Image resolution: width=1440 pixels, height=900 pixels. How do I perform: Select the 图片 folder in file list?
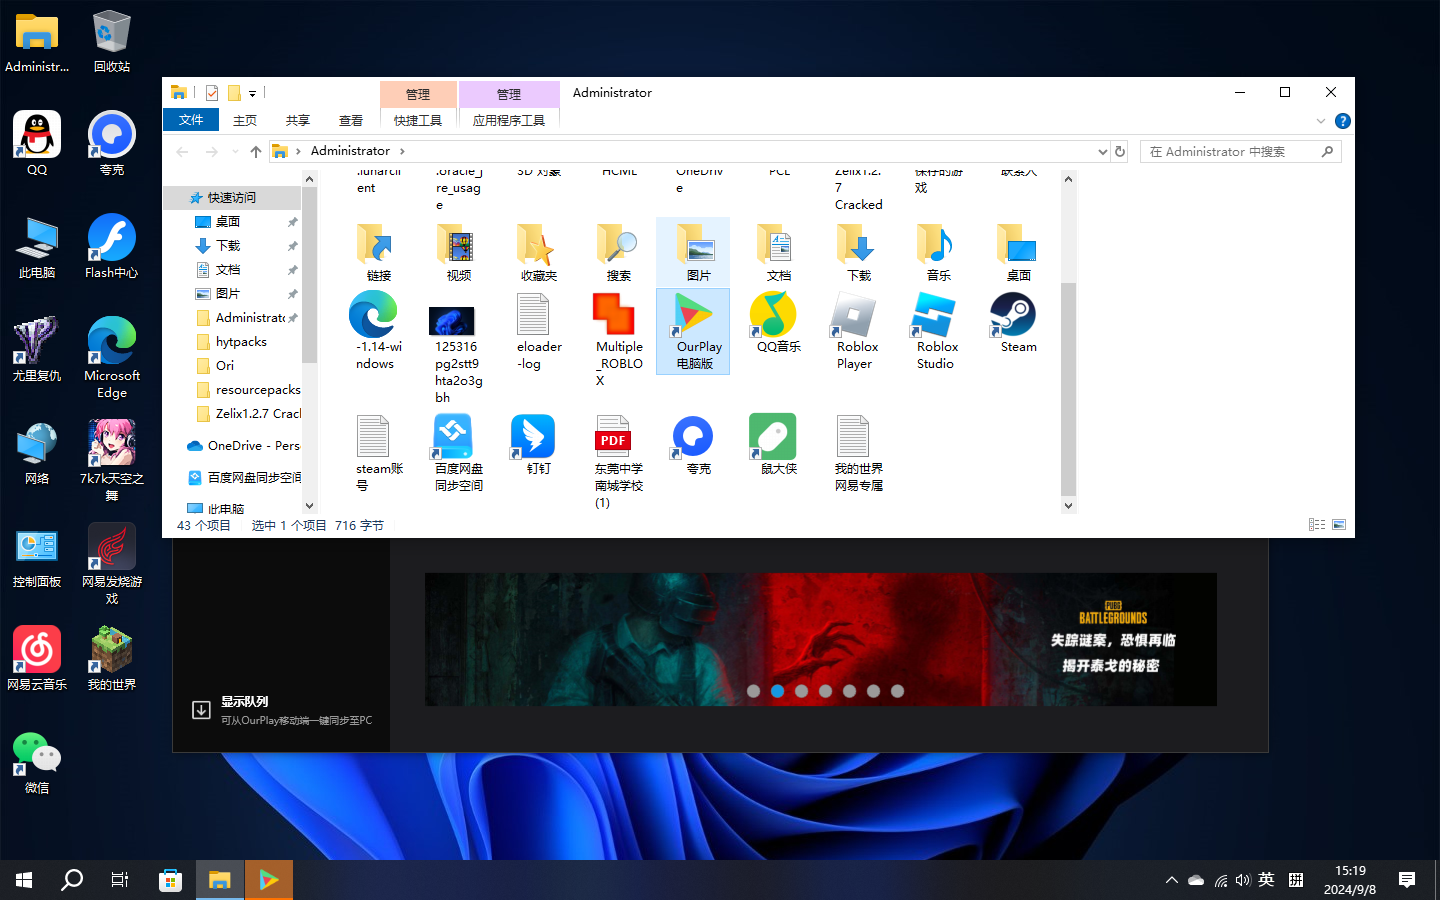pos(693,252)
